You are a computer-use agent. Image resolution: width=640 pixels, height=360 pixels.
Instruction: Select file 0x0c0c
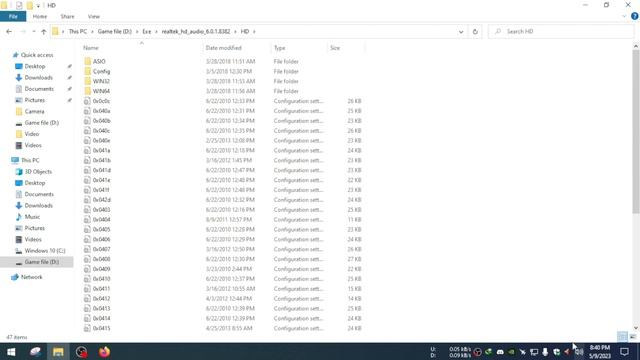point(101,101)
